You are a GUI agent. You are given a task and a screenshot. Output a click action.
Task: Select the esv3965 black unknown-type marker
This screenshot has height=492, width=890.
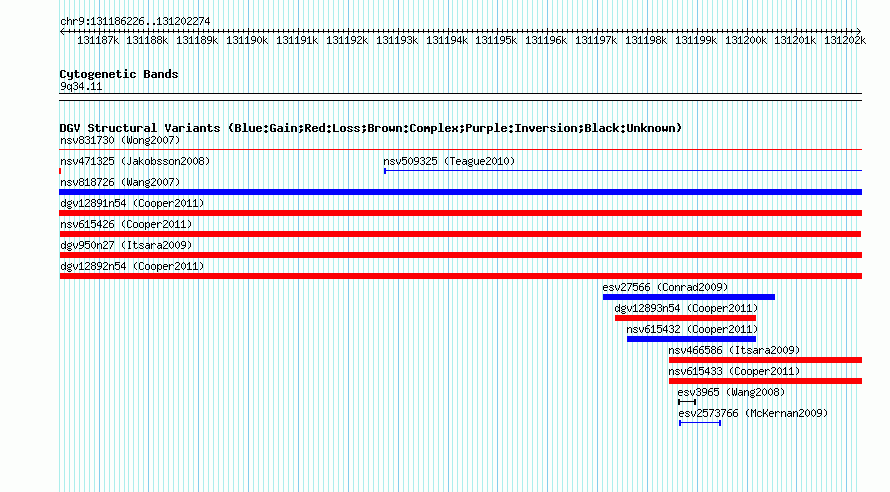pos(687,402)
